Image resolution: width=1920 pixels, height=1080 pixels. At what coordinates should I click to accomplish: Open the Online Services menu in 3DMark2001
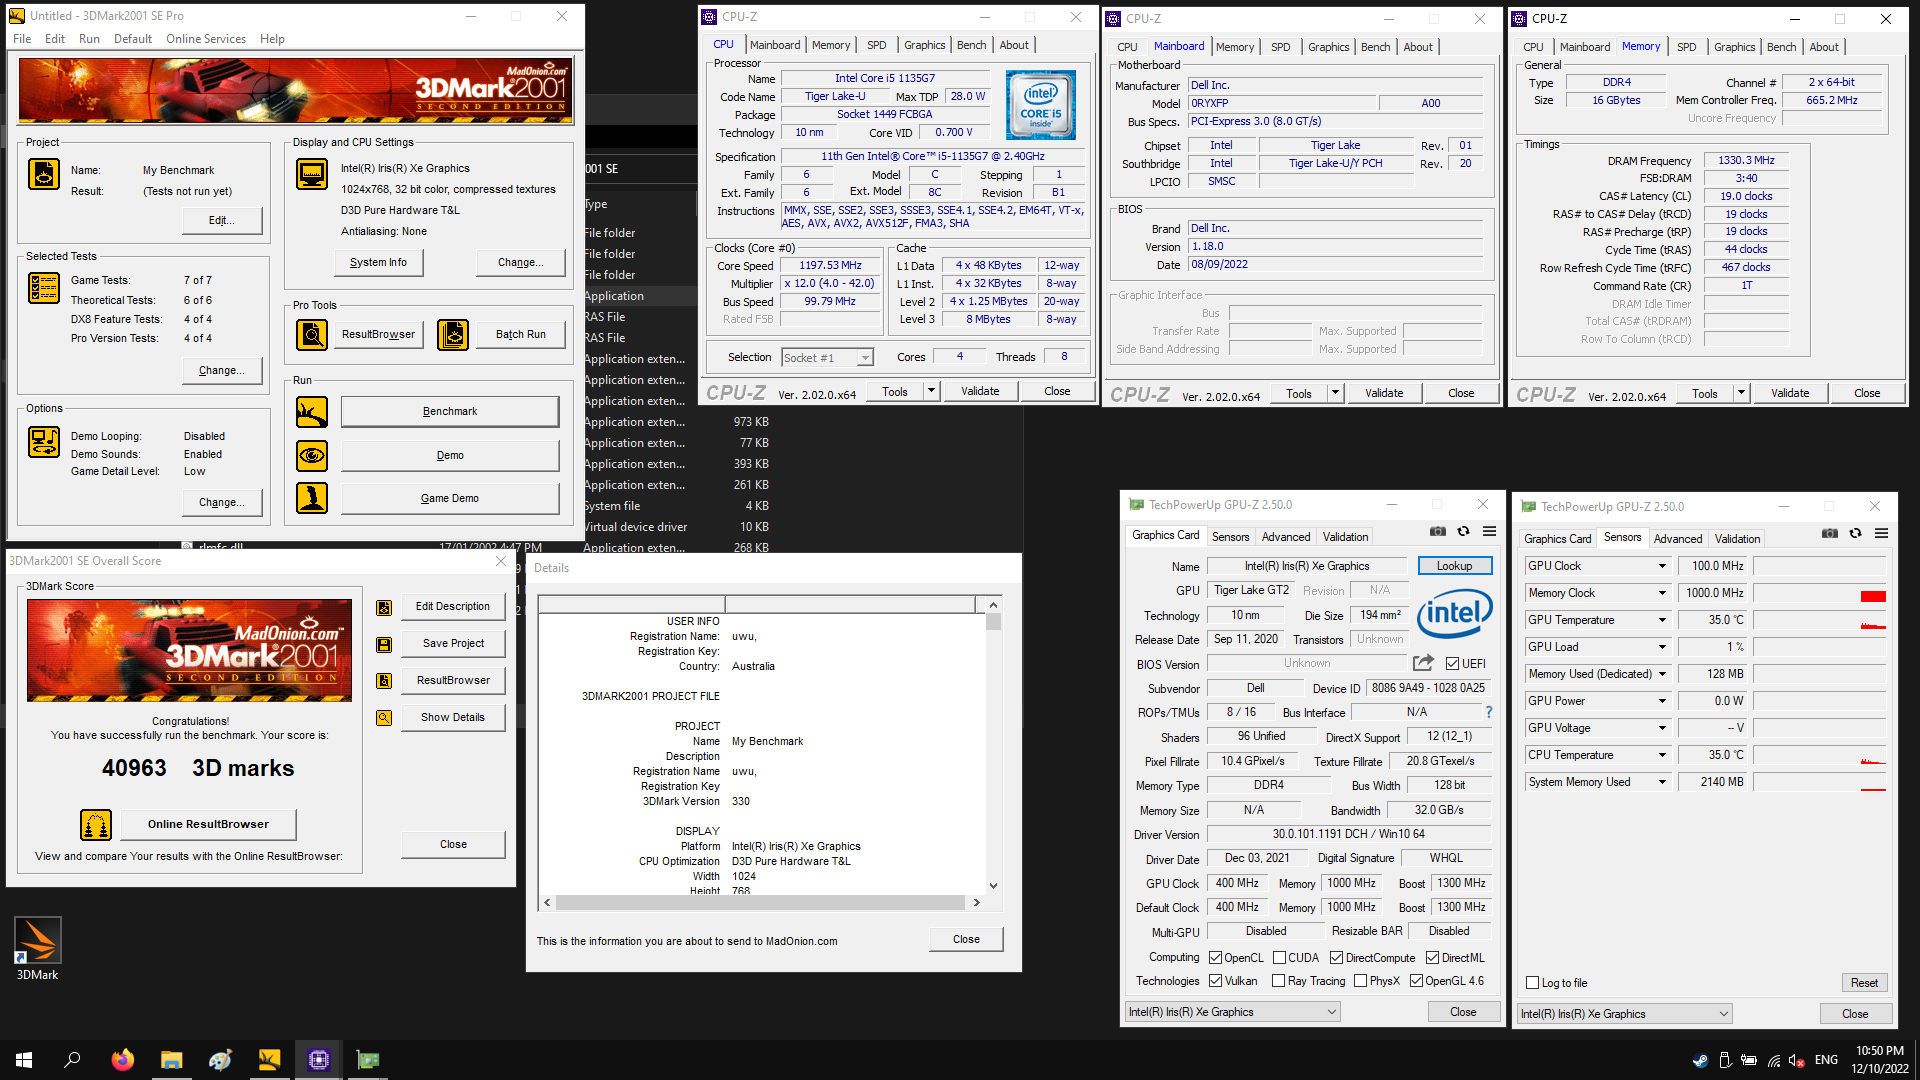point(206,39)
